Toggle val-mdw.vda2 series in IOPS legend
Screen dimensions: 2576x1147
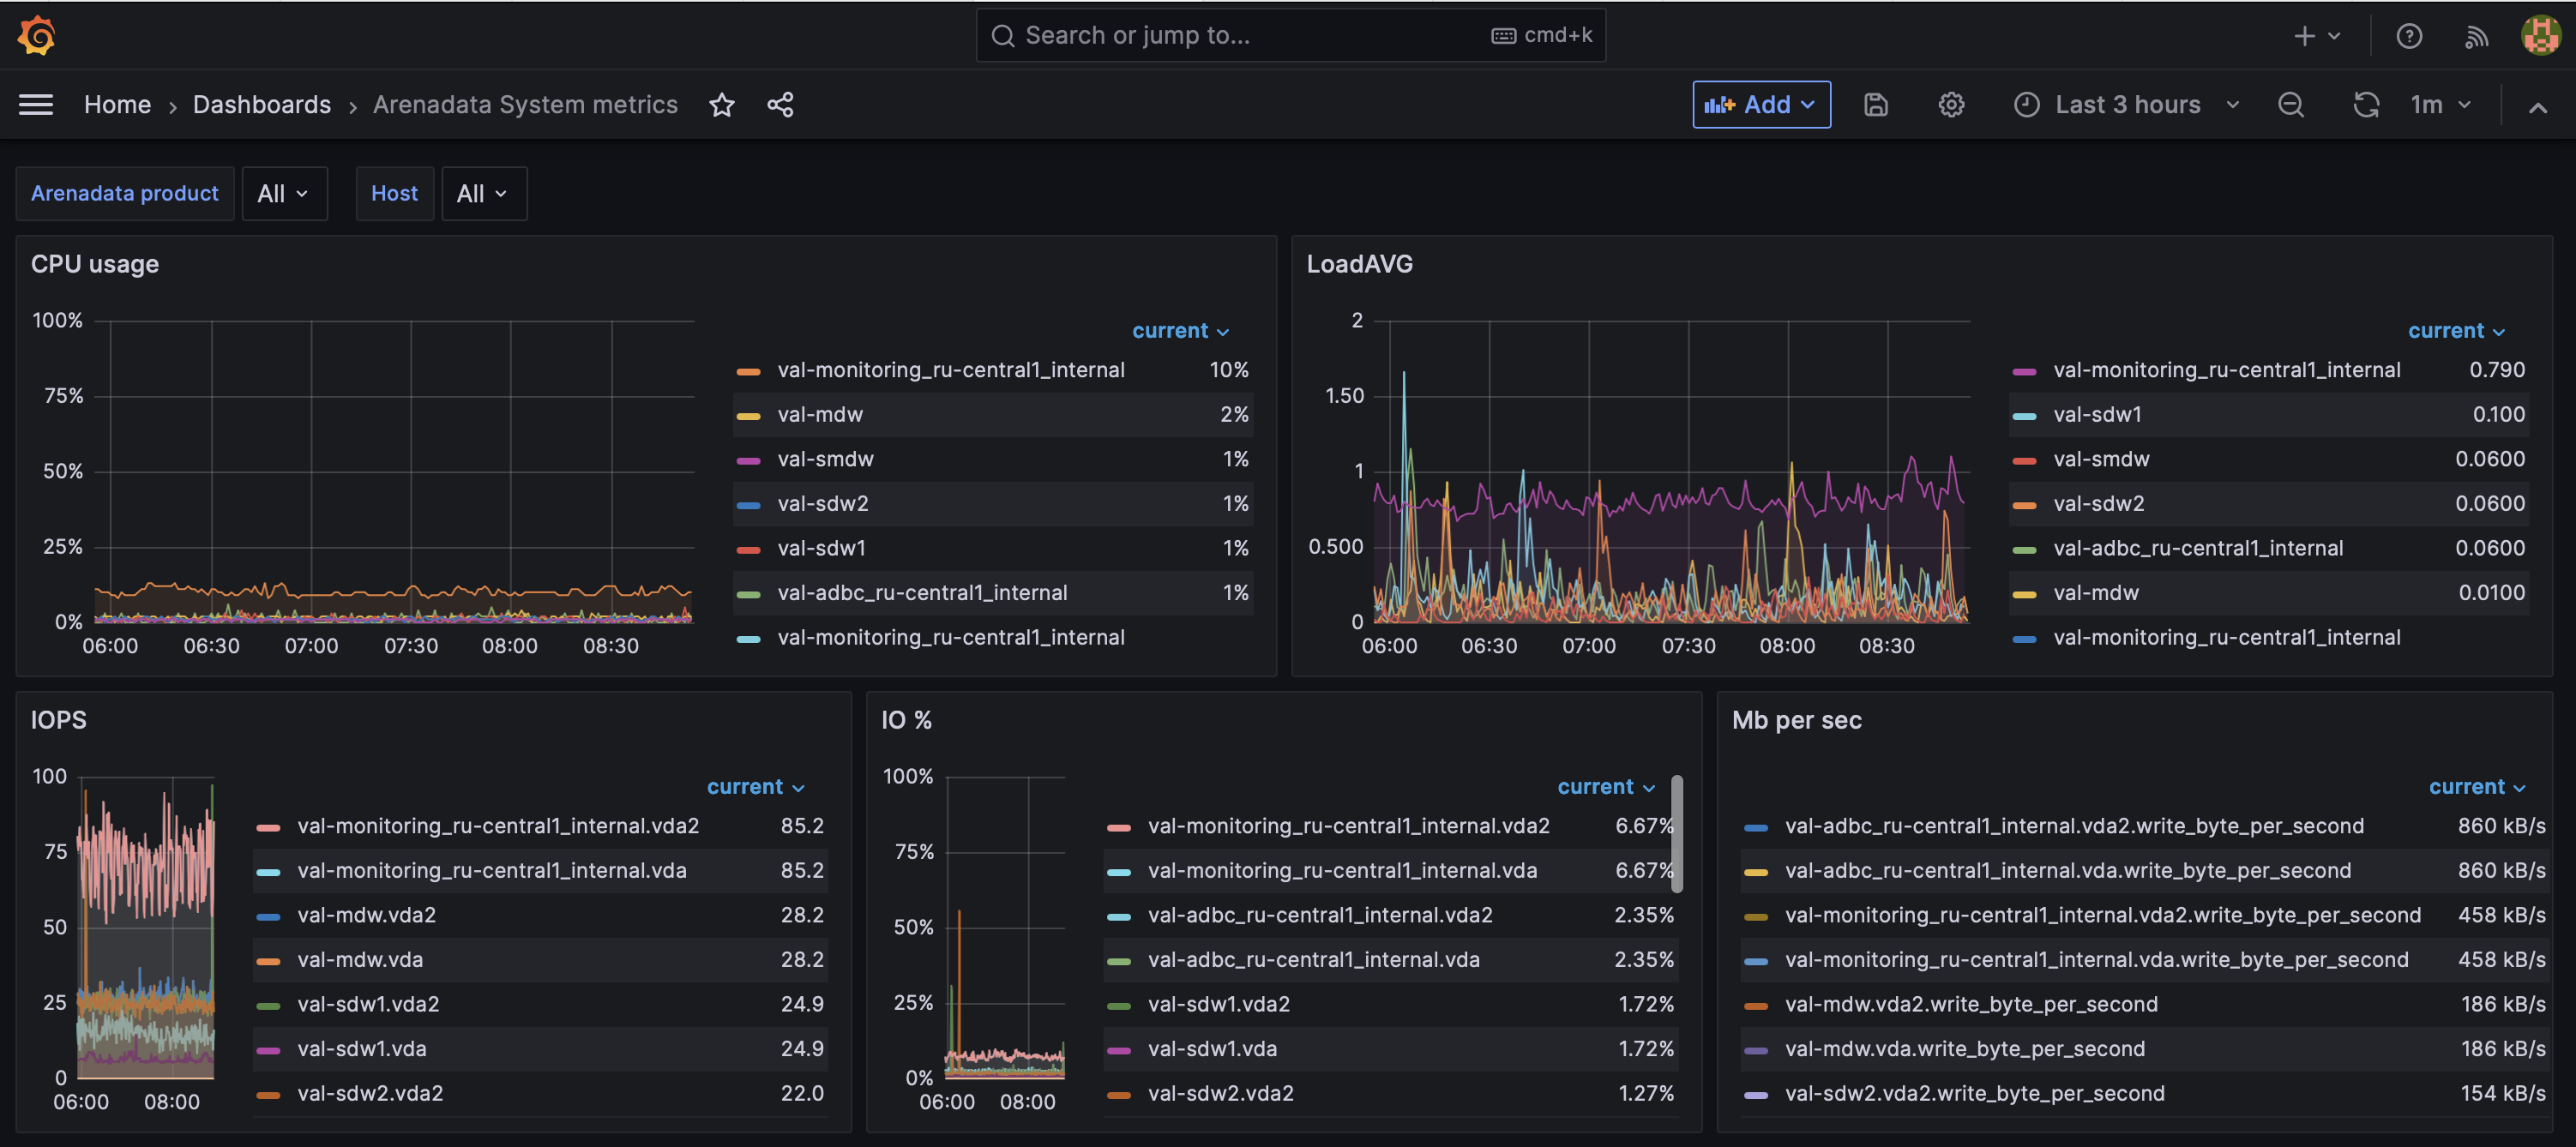(x=366, y=915)
